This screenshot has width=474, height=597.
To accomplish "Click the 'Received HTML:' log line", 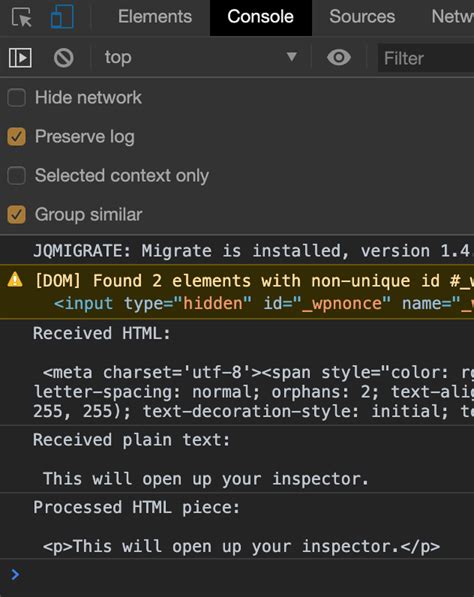I will pos(102,333).
